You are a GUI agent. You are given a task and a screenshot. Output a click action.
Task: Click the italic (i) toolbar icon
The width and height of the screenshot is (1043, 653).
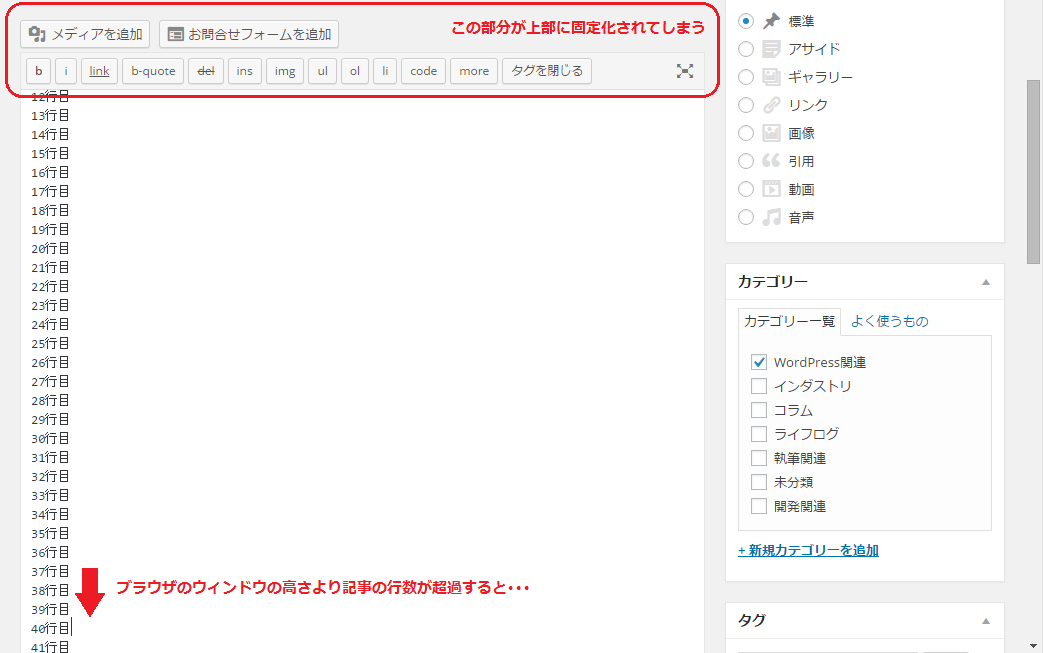65,70
